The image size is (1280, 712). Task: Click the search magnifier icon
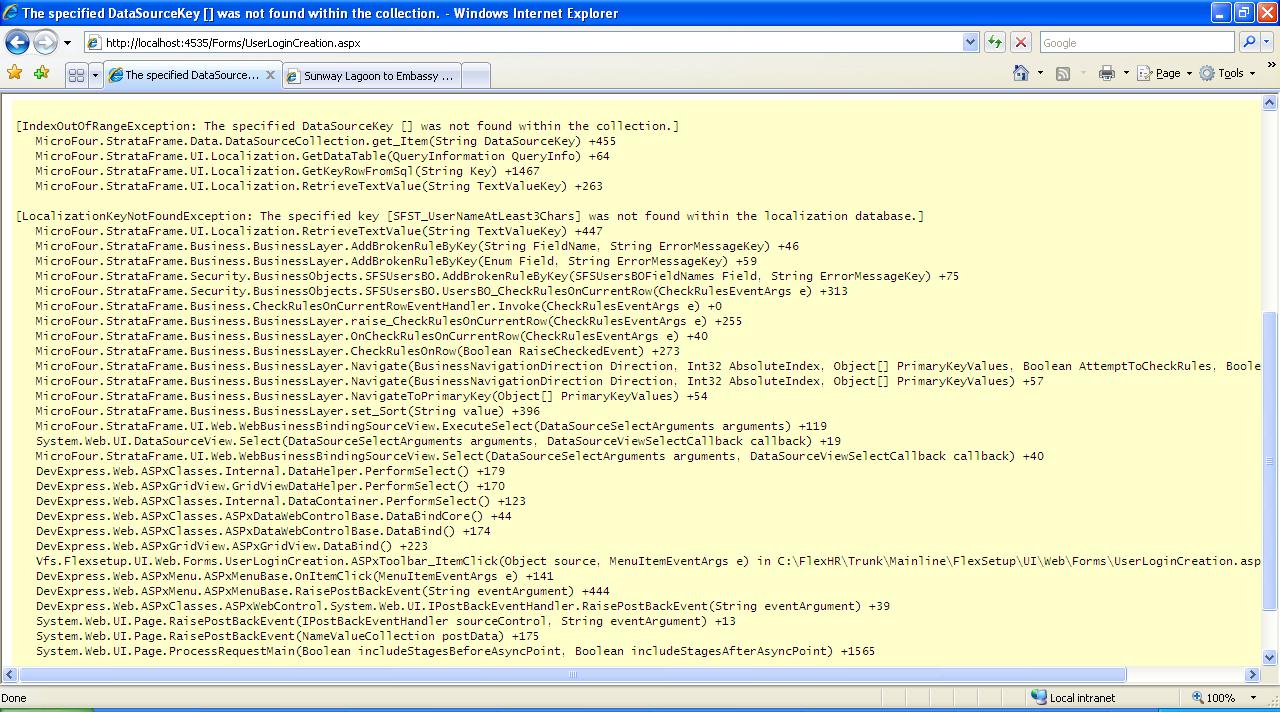1249,43
